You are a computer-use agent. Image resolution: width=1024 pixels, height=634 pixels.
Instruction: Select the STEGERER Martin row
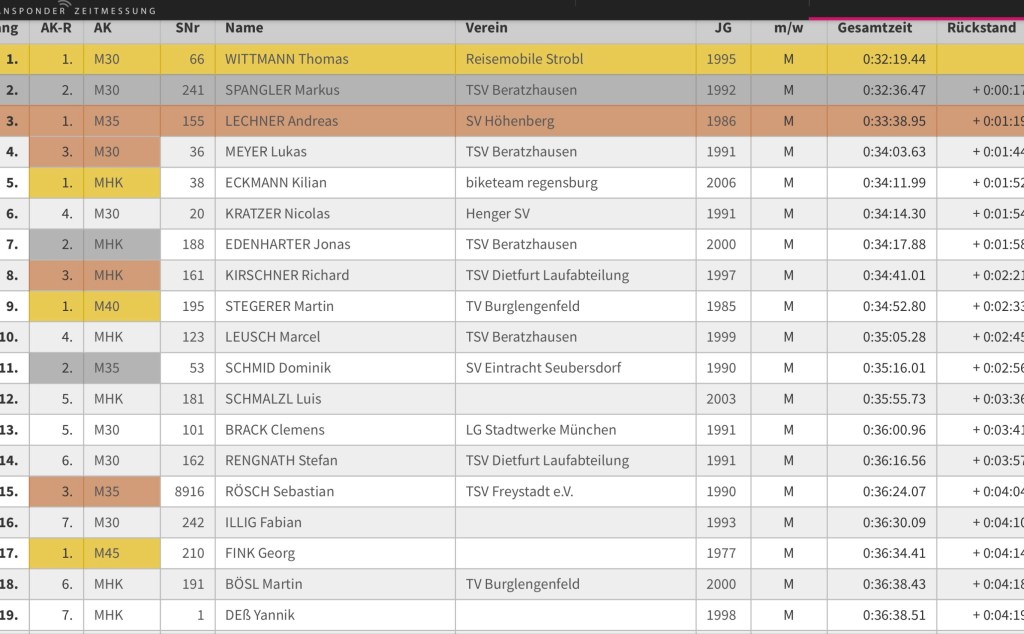coord(279,306)
